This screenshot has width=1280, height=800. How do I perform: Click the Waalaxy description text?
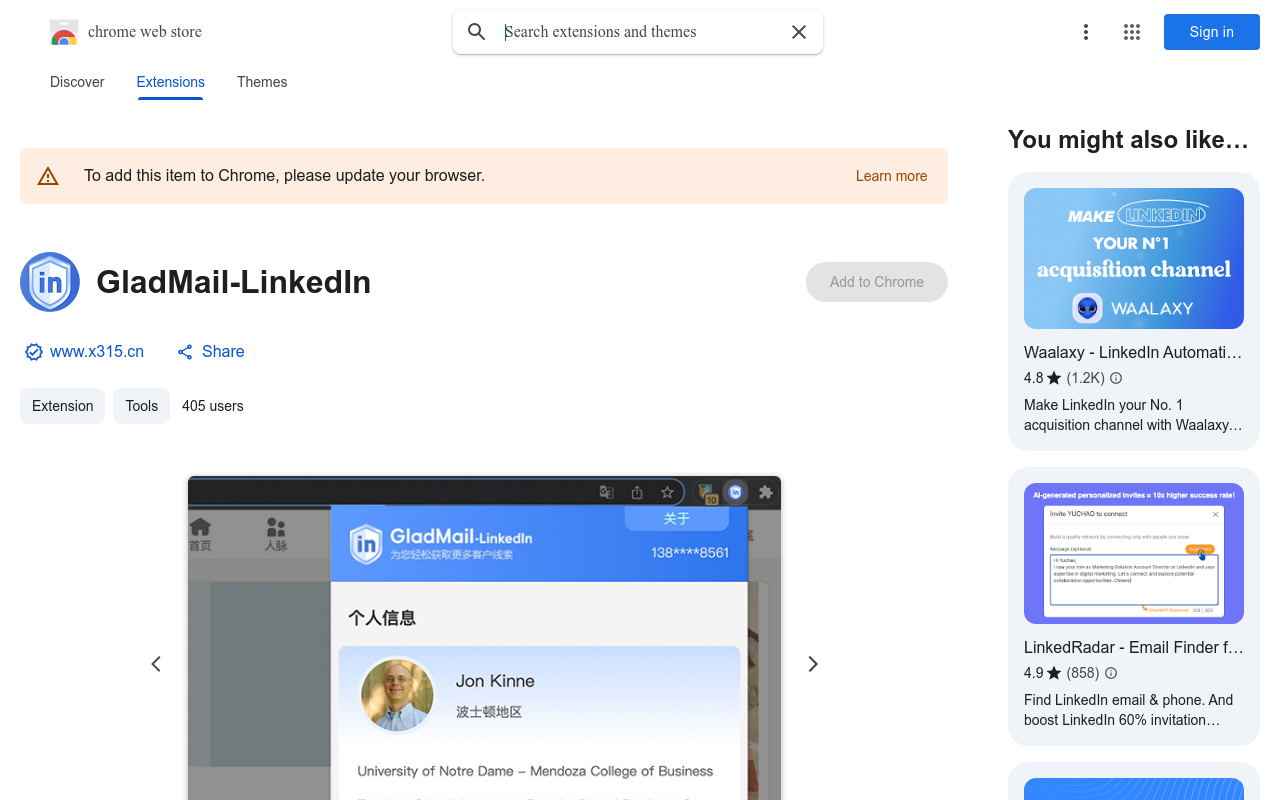click(x=1133, y=415)
